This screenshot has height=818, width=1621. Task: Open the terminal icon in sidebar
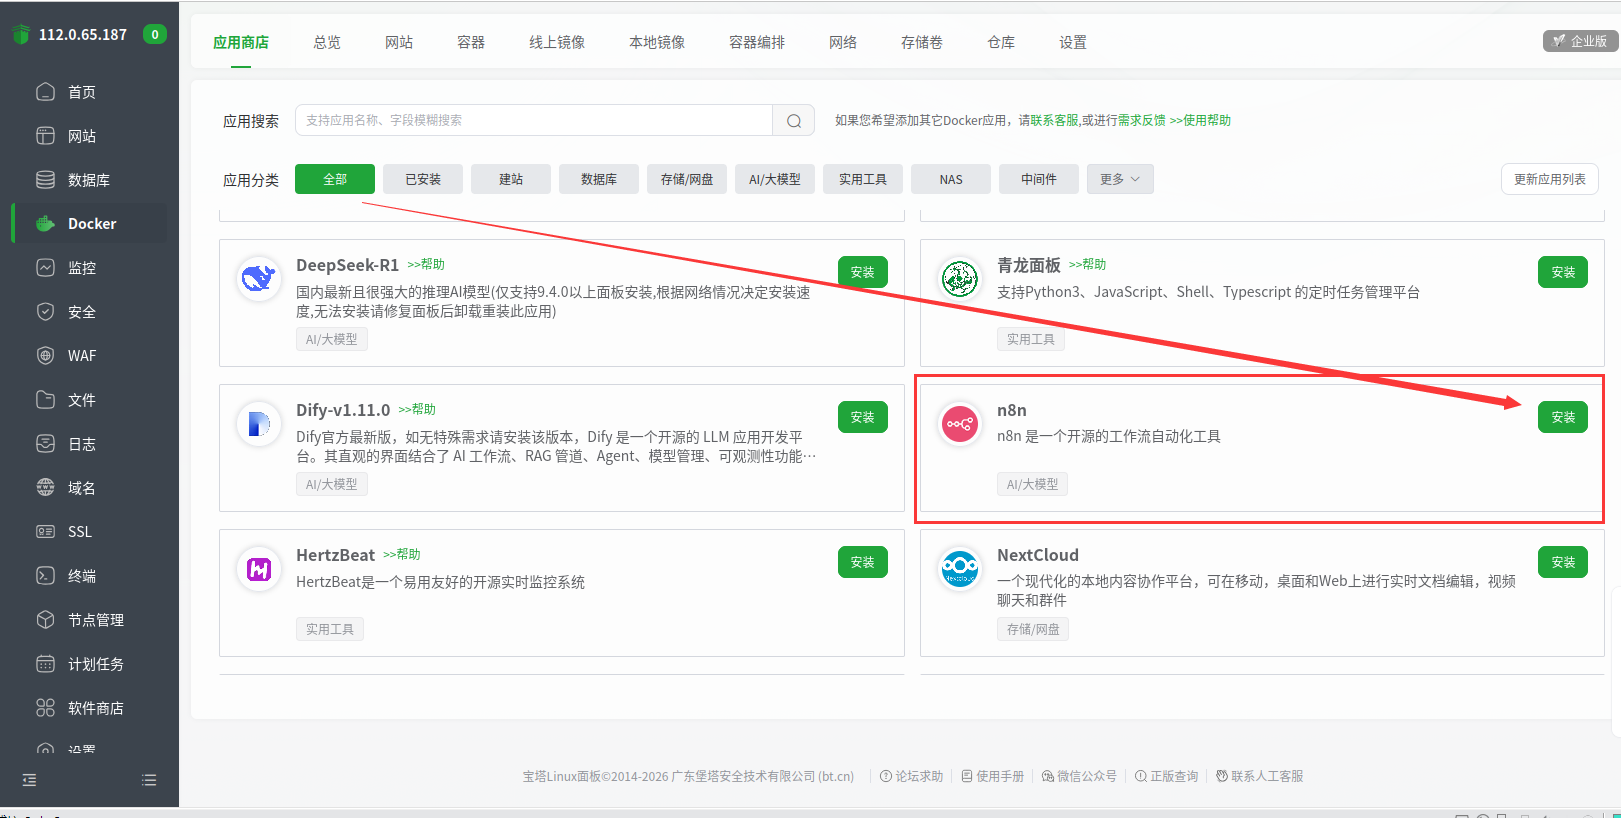[x=45, y=576]
